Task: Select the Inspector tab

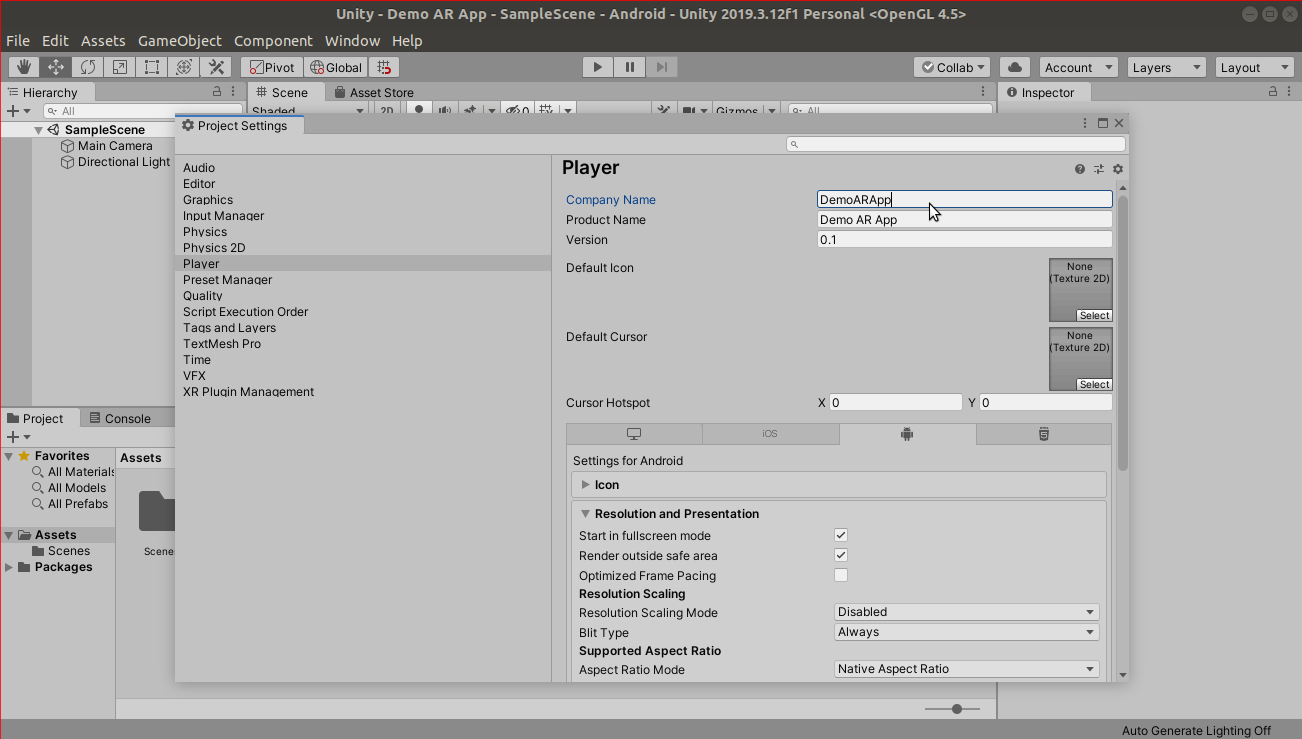Action: (x=1039, y=92)
